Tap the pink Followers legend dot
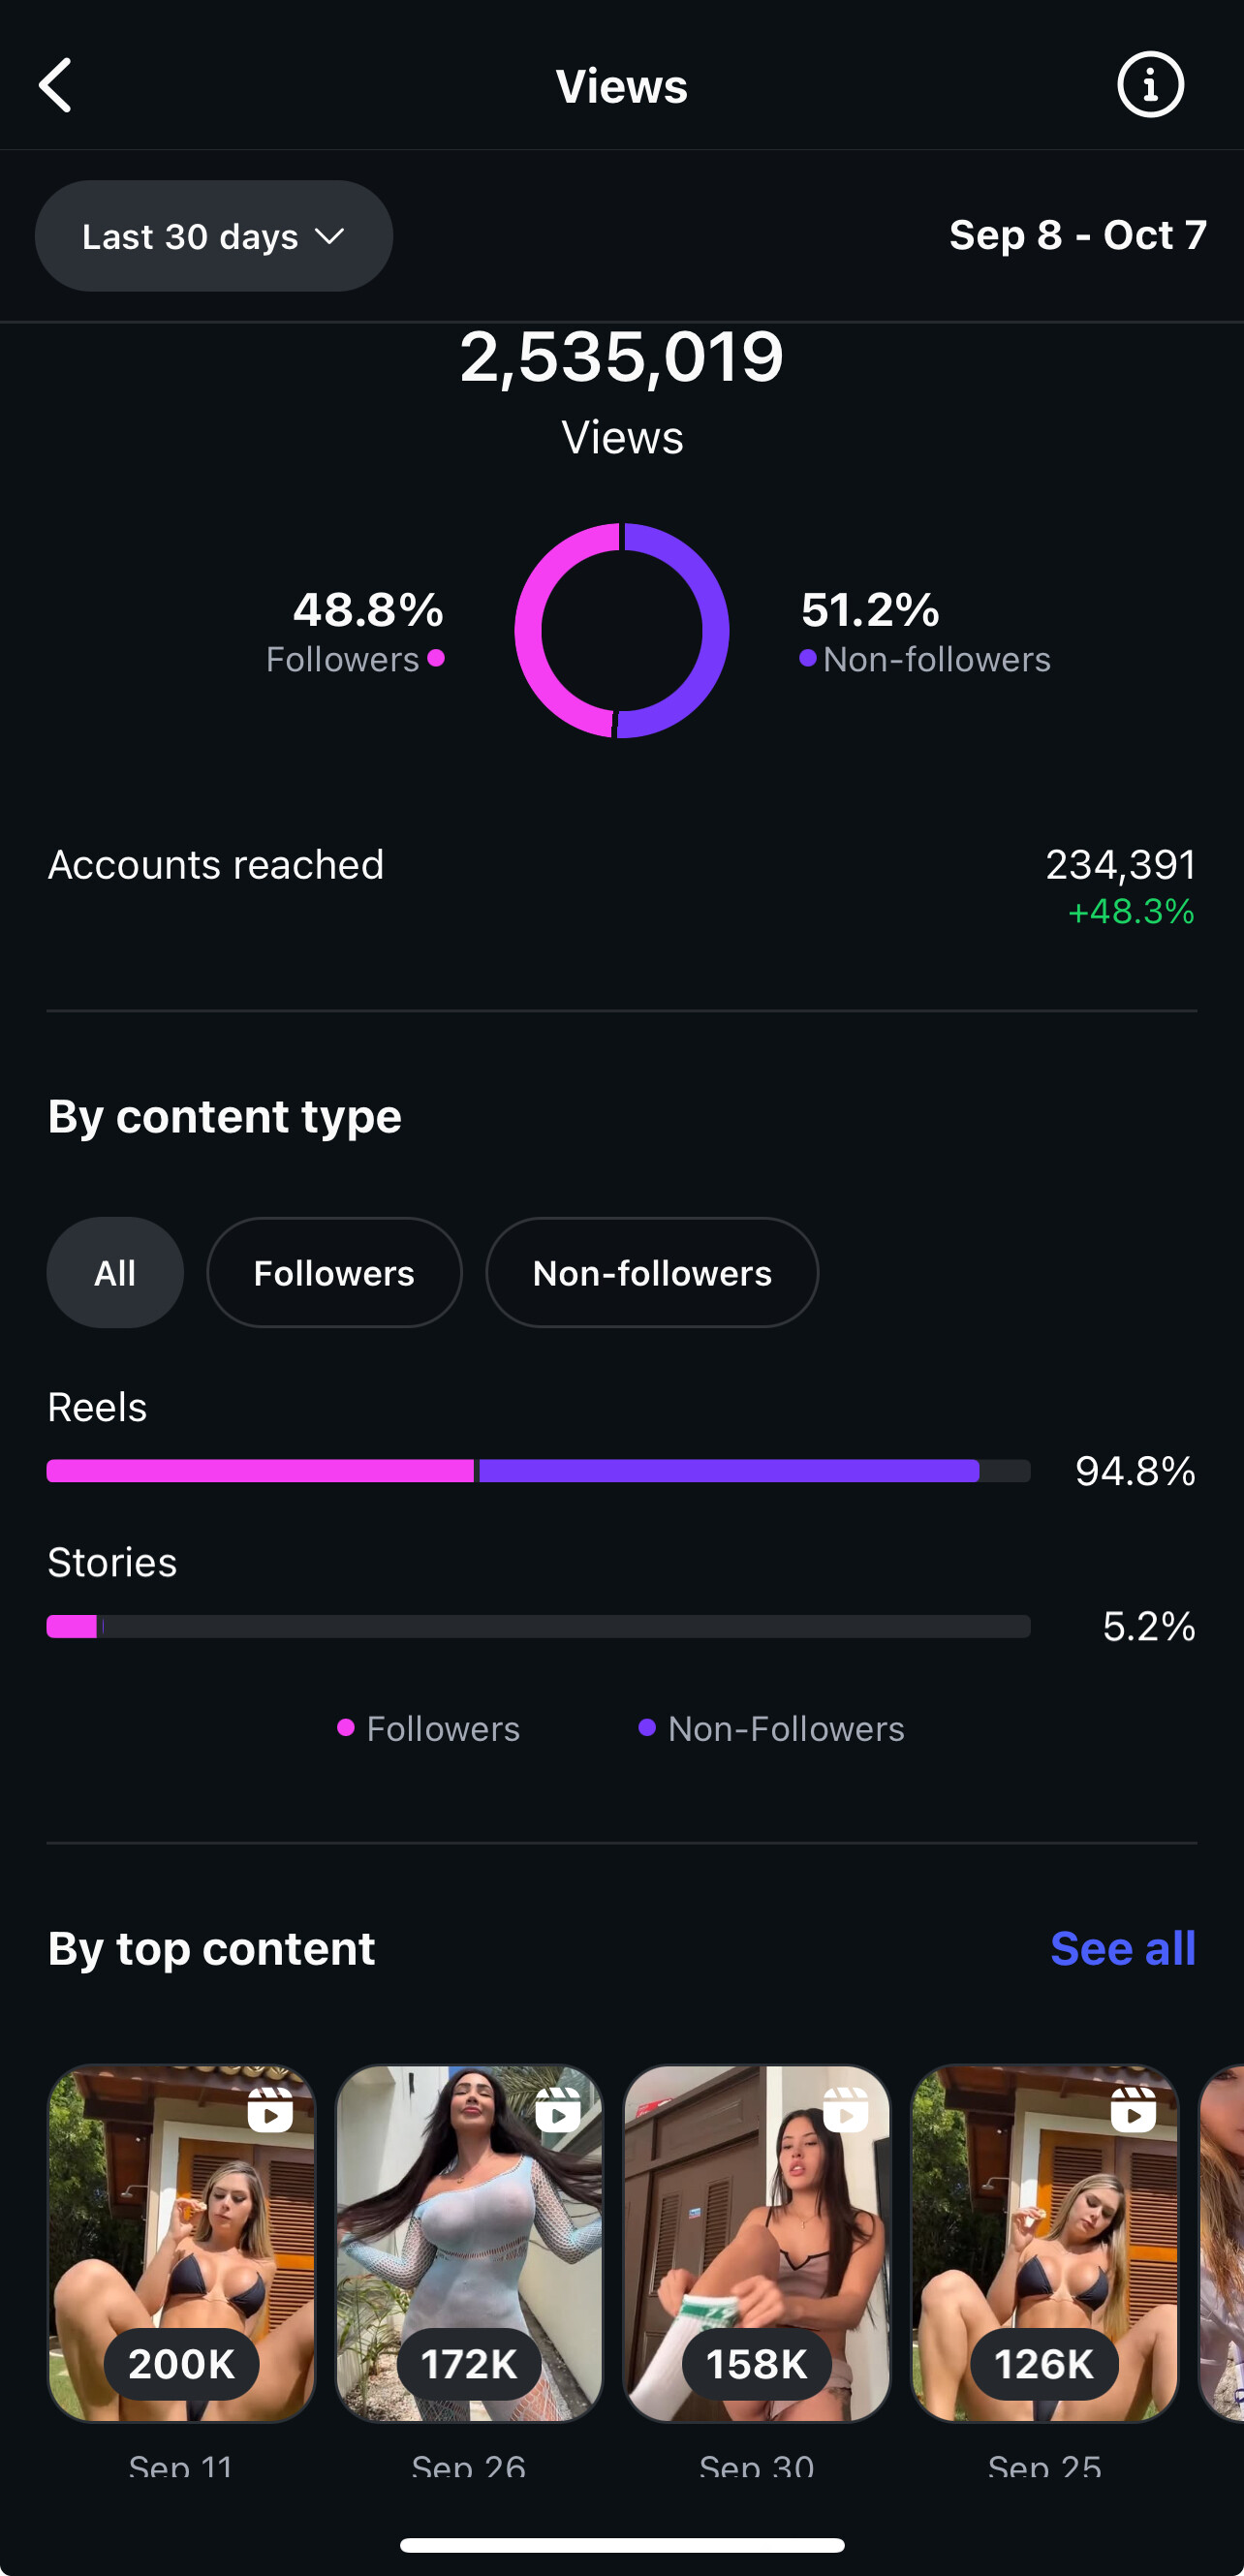Image resolution: width=1244 pixels, height=2576 pixels. tap(436, 658)
